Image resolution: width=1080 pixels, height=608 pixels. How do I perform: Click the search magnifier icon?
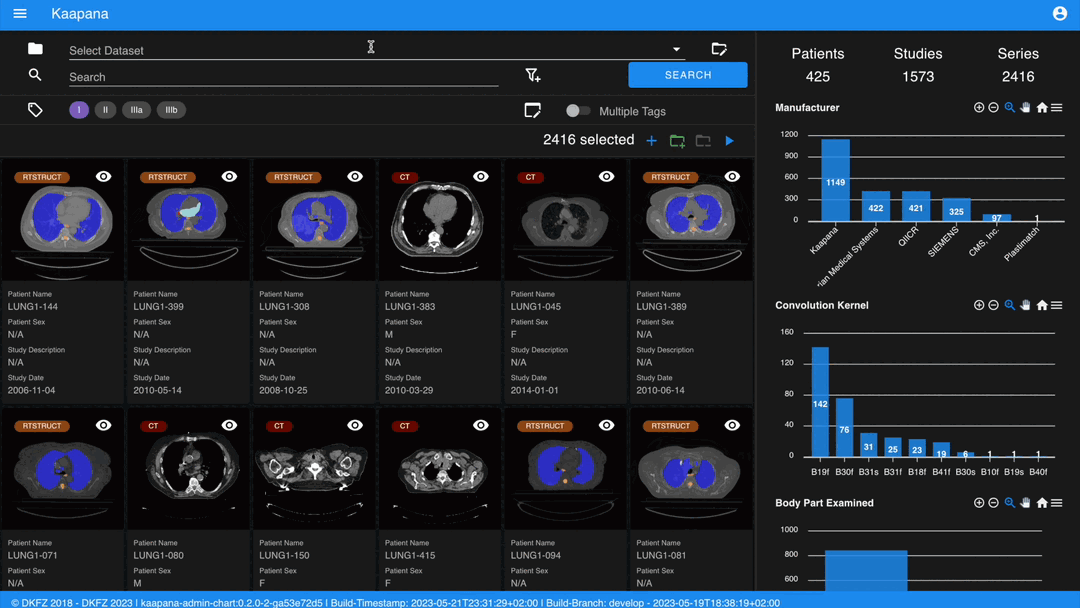[x=35, y=75]
